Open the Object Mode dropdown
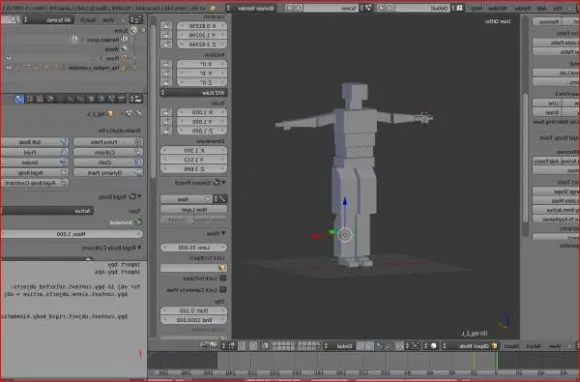Screen dimensions: 580x382 click(x=471, y=346)
